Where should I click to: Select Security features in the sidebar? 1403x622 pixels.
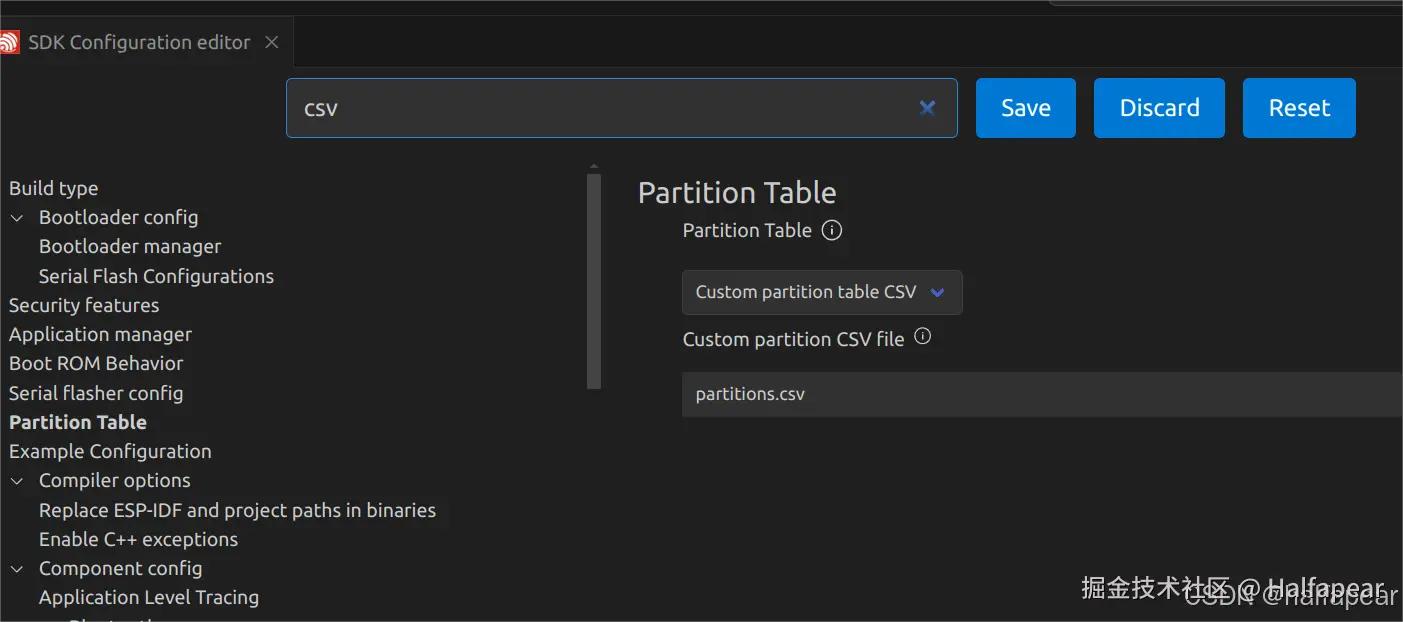coord(84,305)
